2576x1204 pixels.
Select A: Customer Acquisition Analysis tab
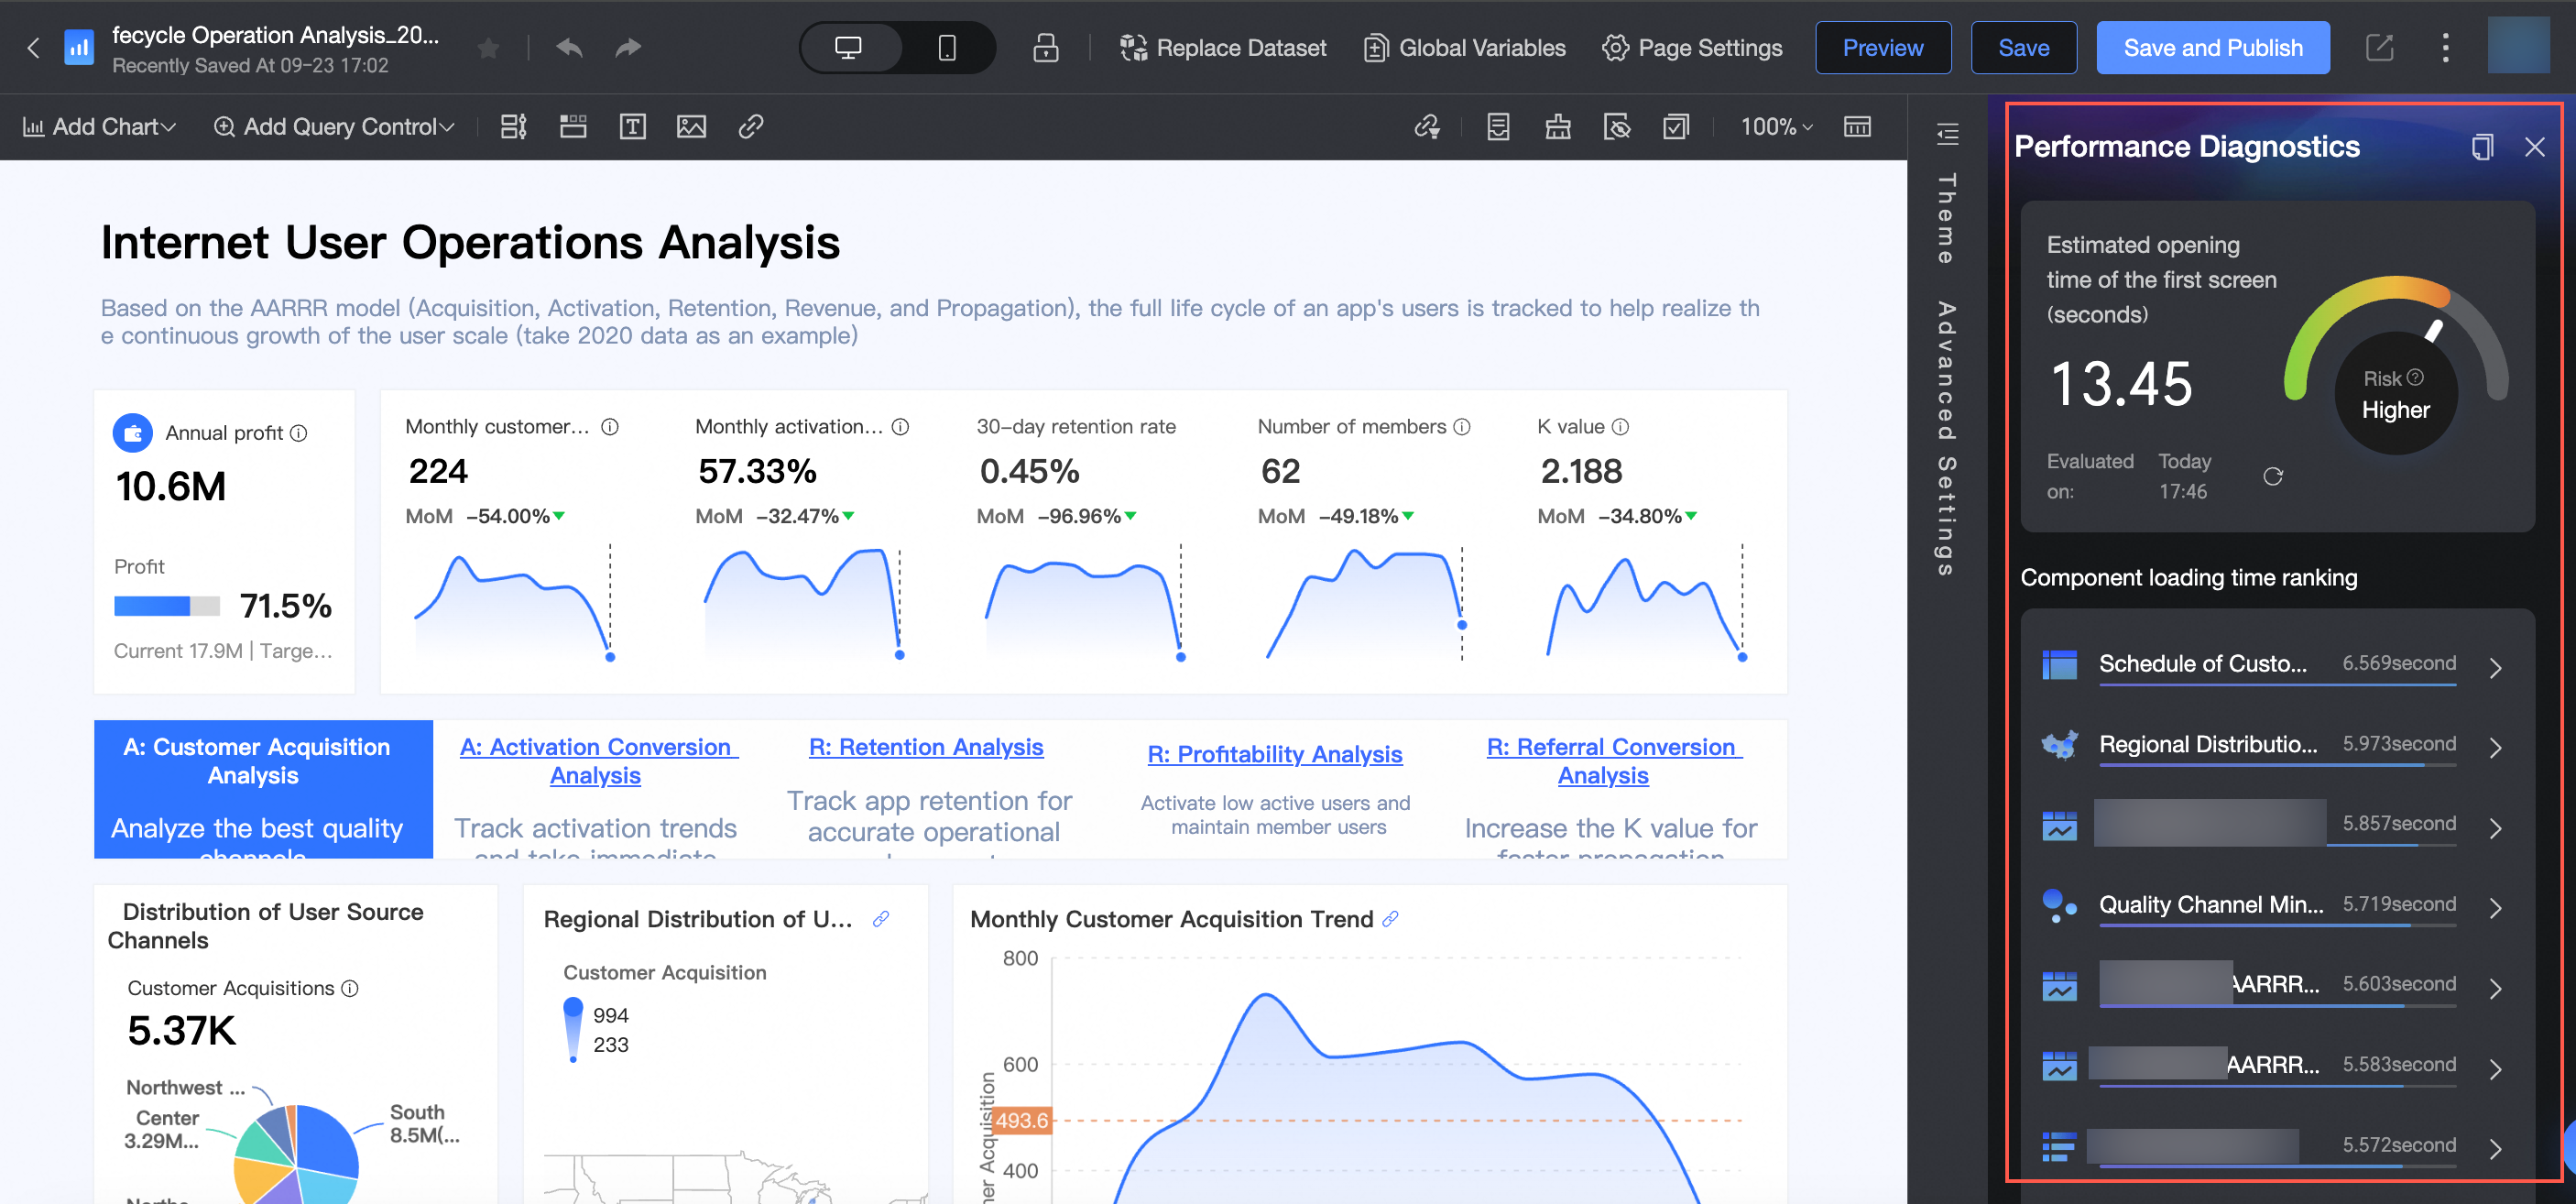click(x=256, y=760)
